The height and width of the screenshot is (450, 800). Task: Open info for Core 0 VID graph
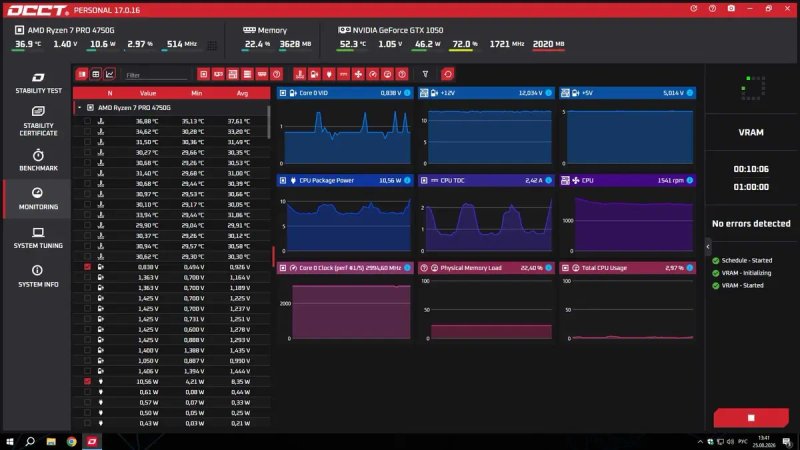[x=407, y=93]
